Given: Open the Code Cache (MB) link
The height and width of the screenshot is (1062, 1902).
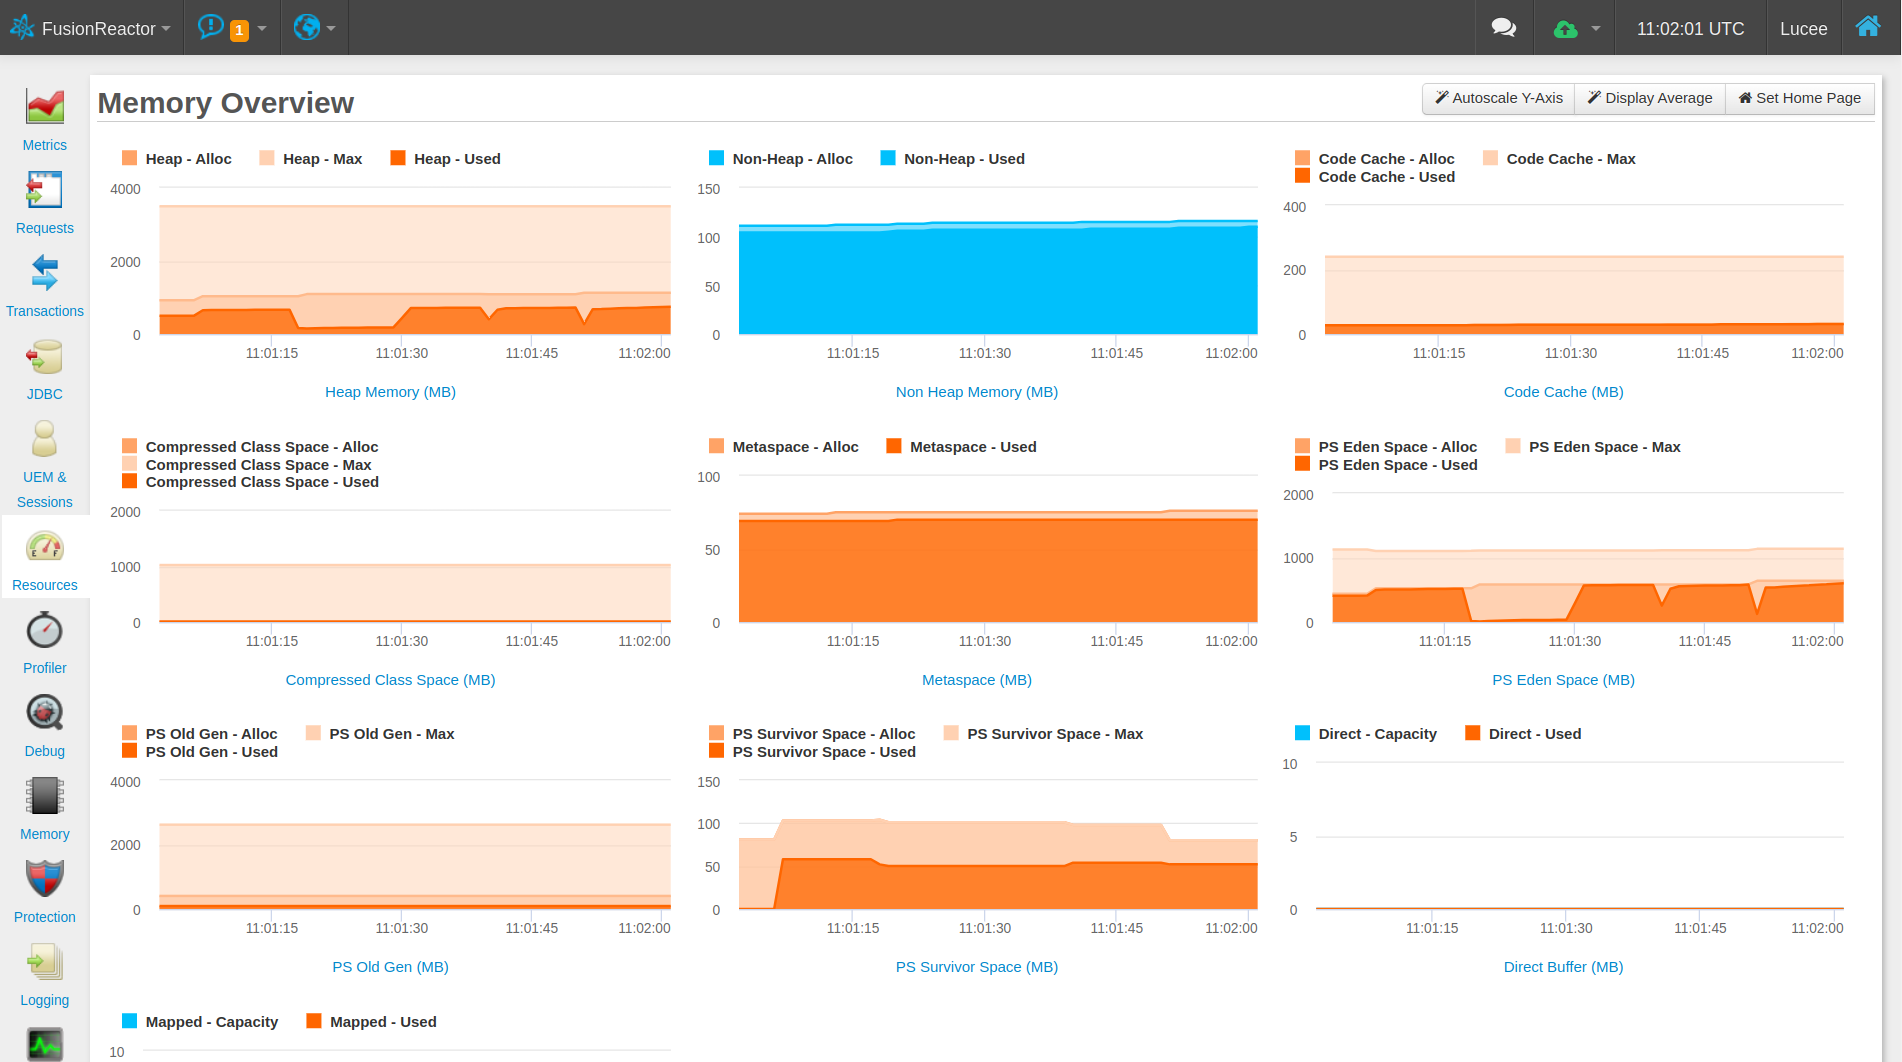Looking at the screenshot, I should (x=1564, y=392).
